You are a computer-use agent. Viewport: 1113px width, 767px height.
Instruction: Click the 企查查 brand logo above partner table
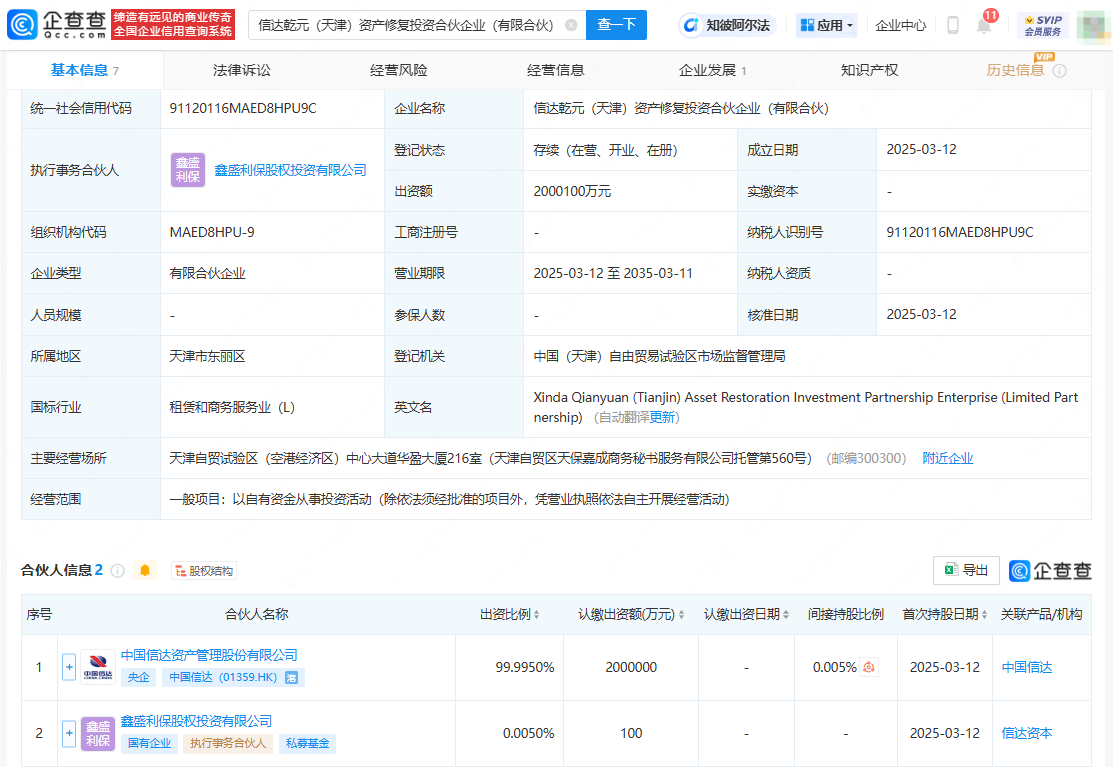[1050, 570]
